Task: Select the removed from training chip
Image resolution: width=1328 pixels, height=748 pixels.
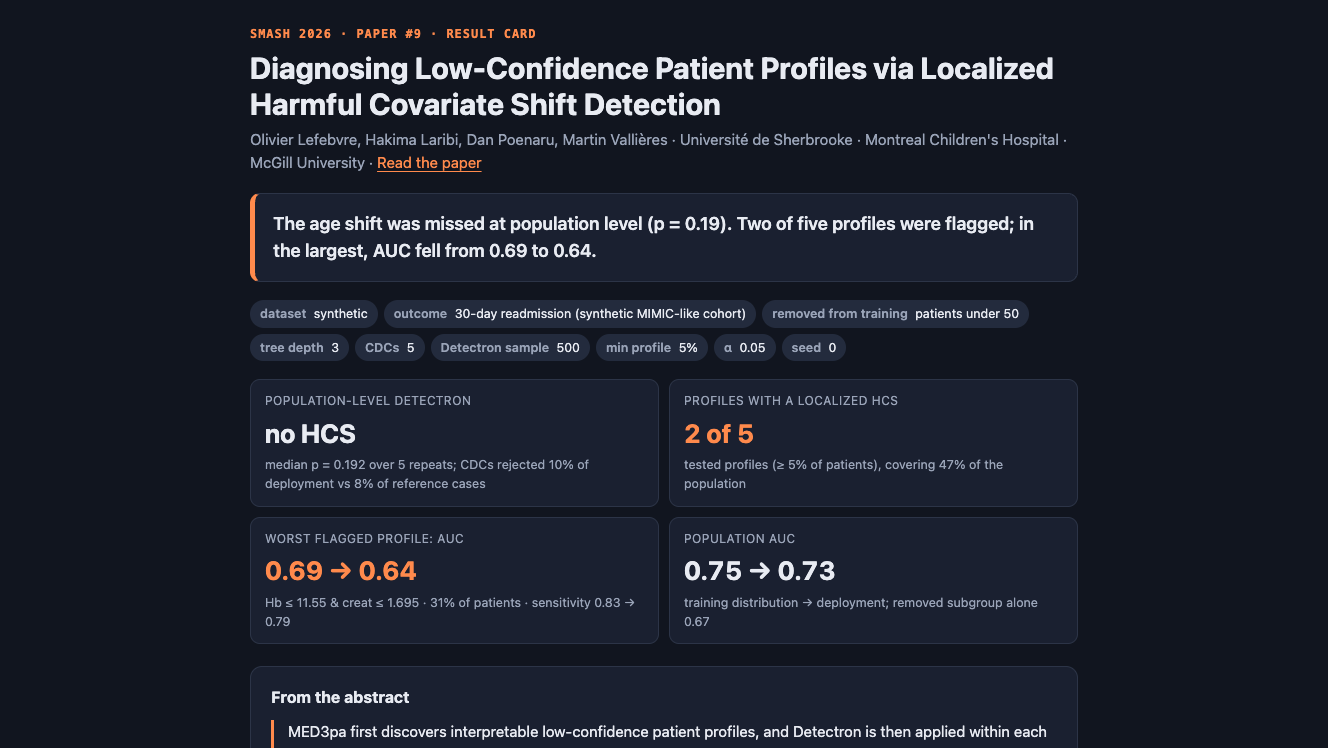Action: pyautogui.click(x=895, y=314)
